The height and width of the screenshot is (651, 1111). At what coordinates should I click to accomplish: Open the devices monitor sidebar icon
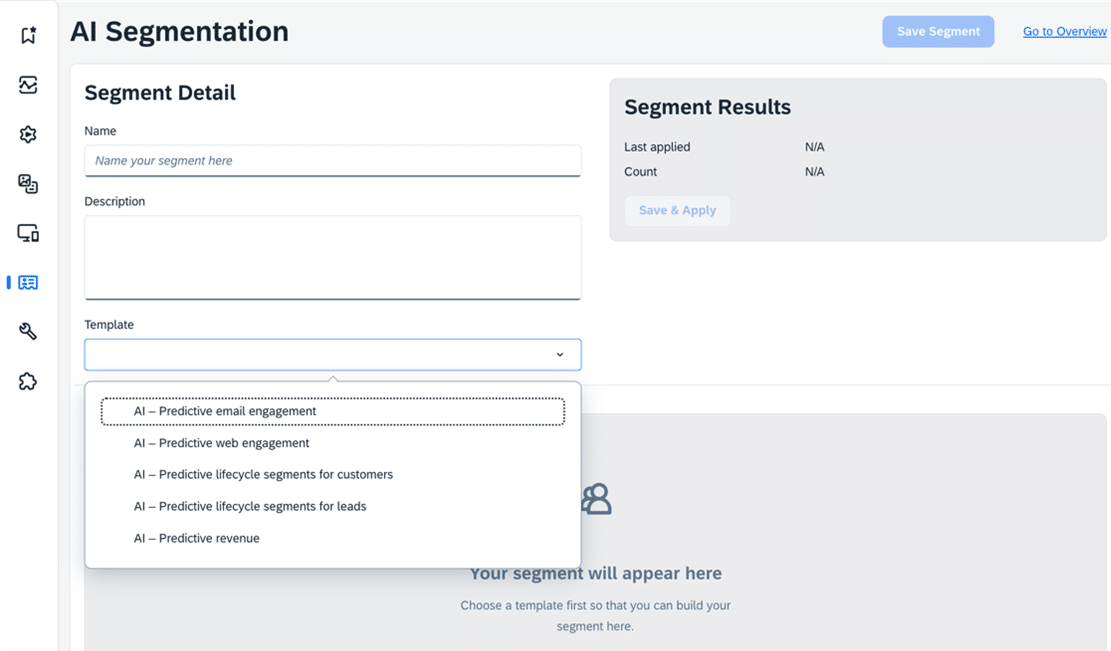coord(28,233)
